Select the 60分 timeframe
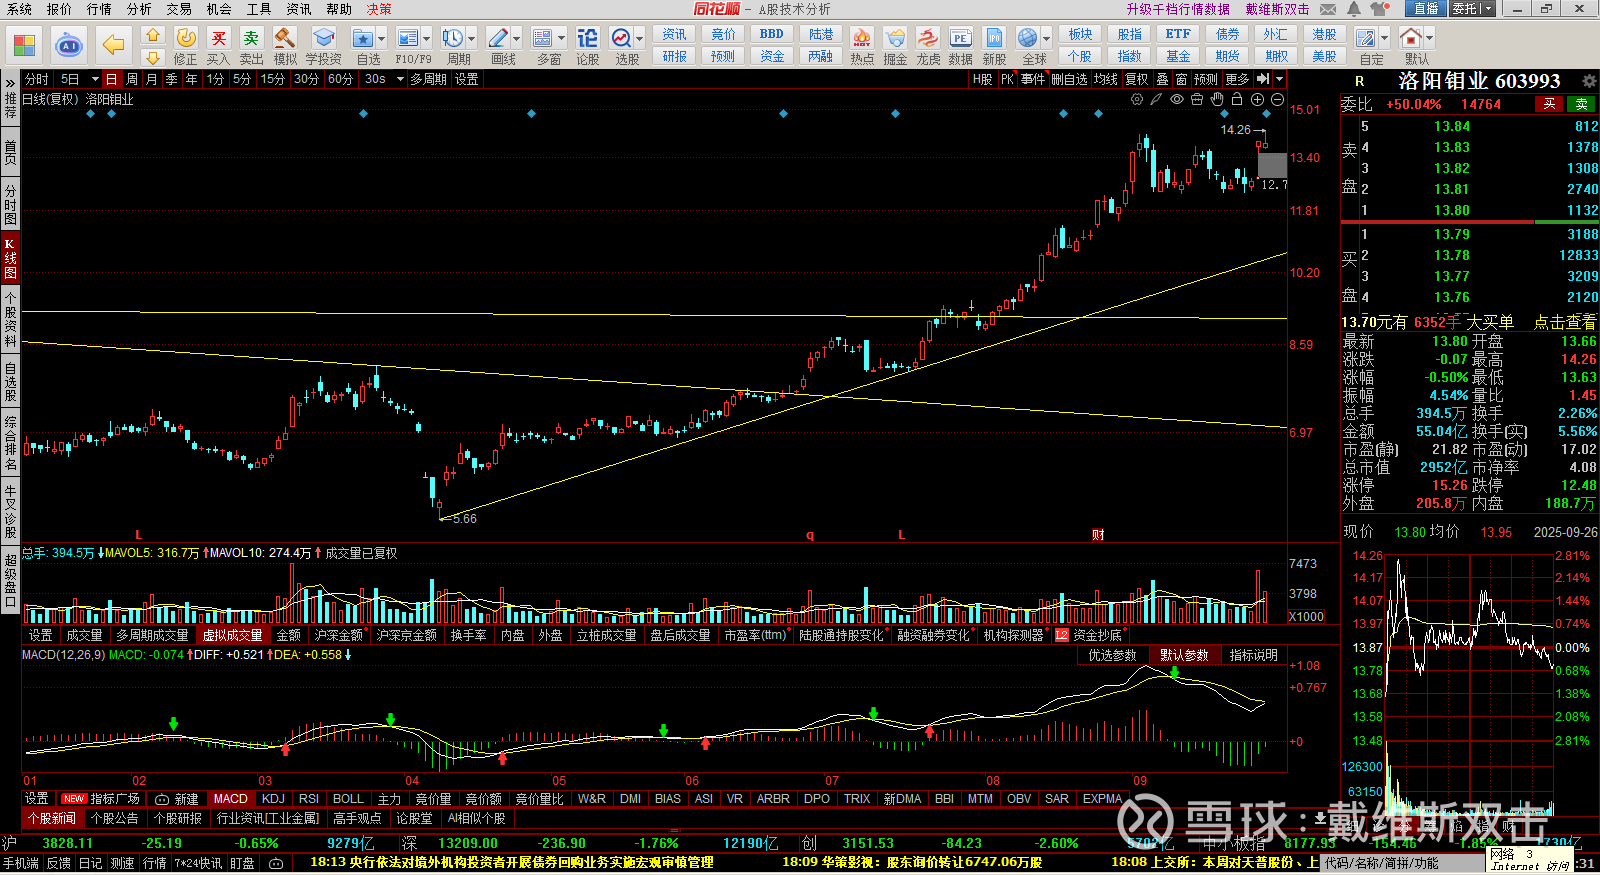The height and width of the screenshot is (875, 1600). 340,79
